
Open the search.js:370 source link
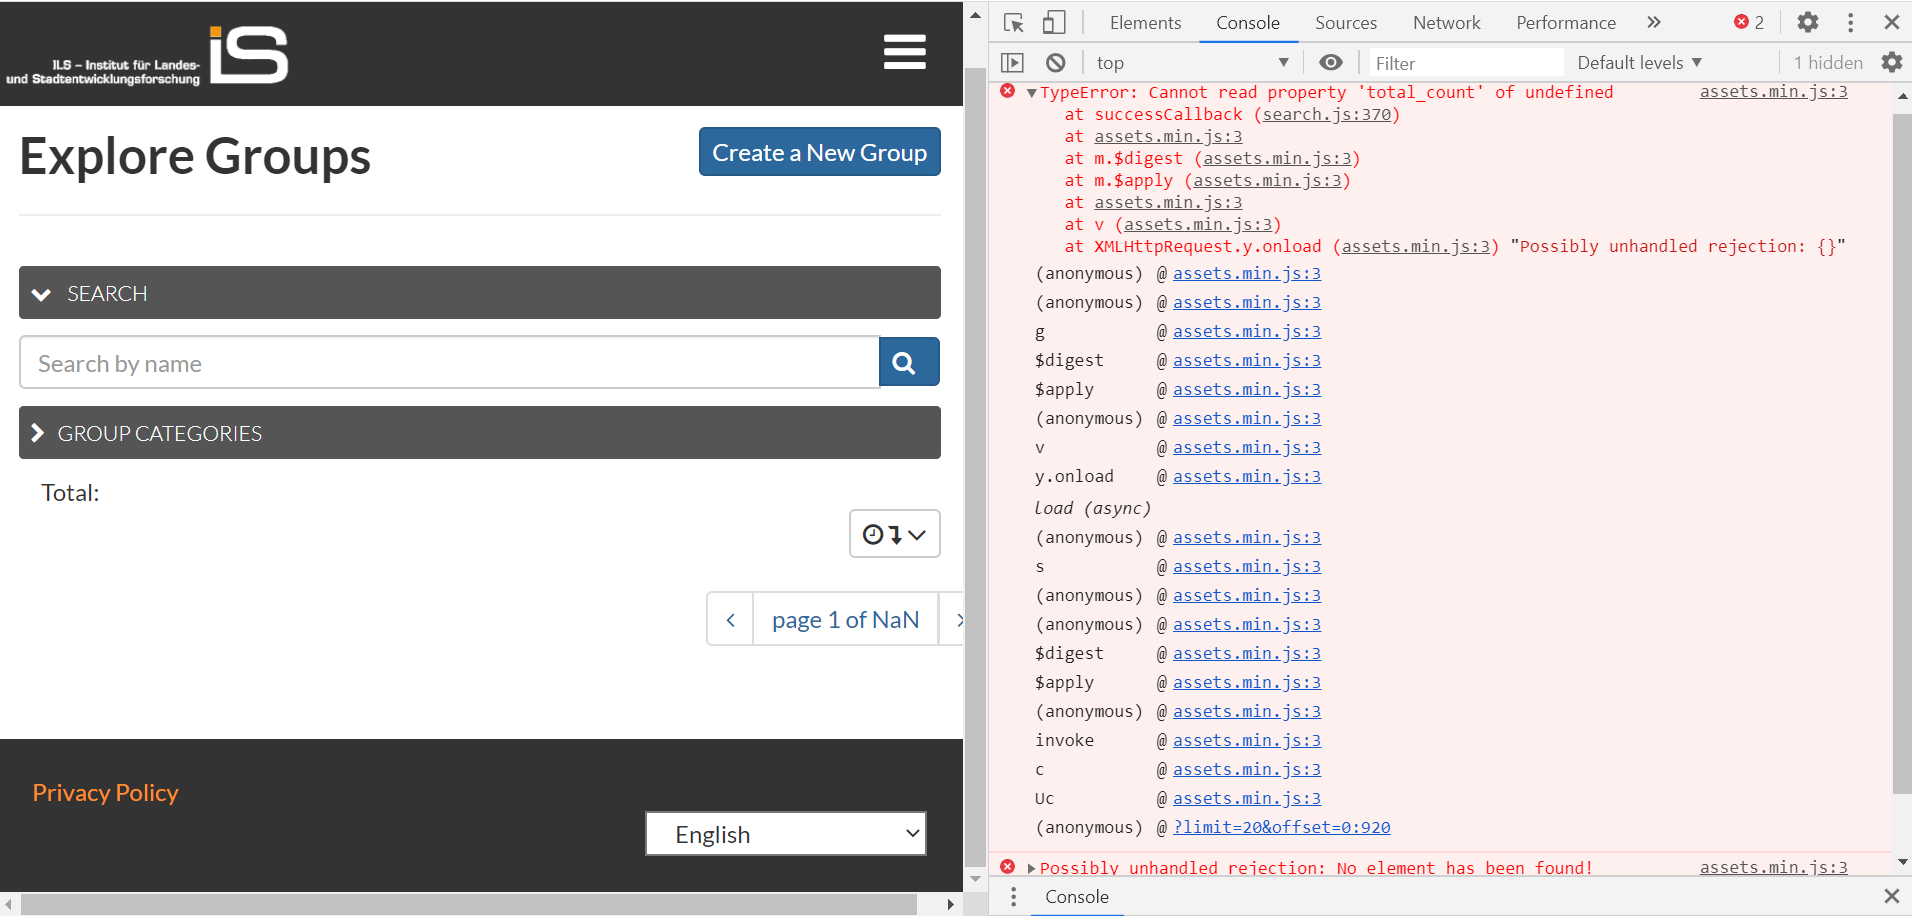(1327, 114)
